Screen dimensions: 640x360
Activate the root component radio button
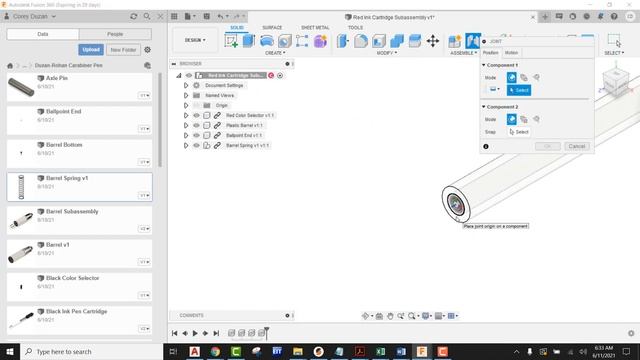280,76
